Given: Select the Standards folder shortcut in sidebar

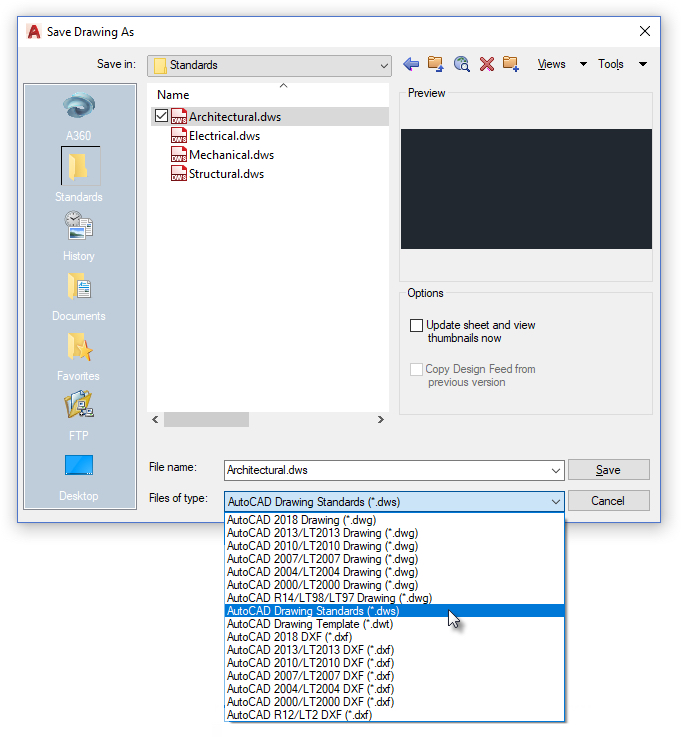Looking at the screenshot, I should point(78,175).
